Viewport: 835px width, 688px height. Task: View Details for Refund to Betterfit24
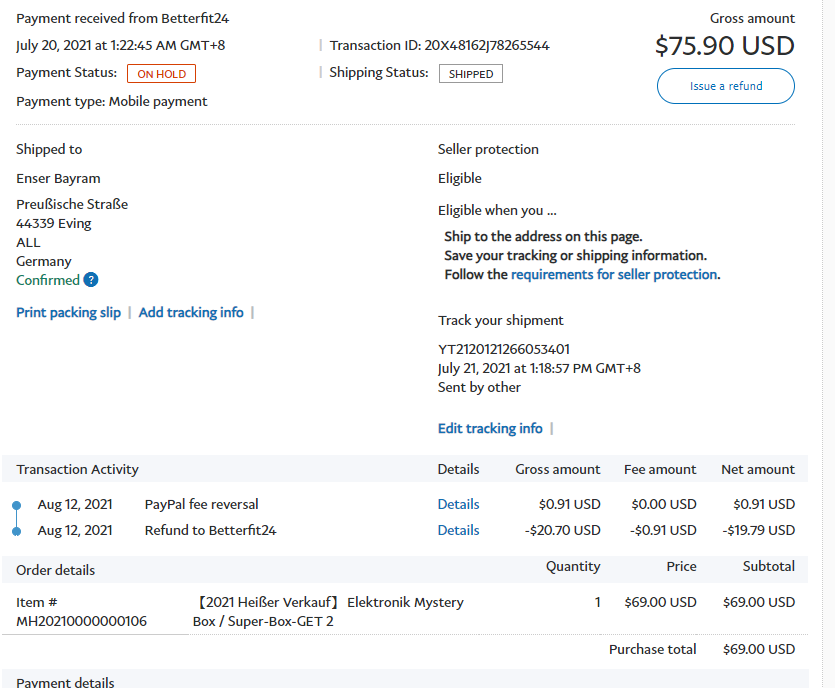[458, 531]
